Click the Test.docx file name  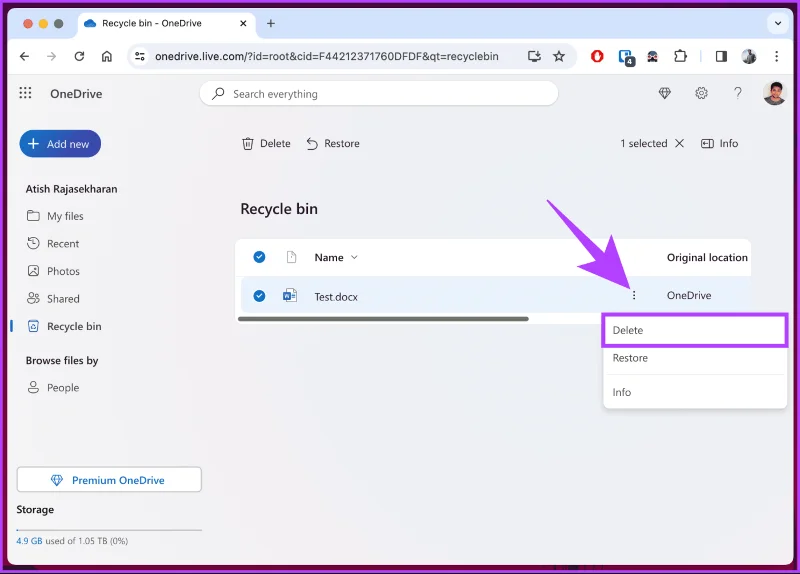pos(336,296)
